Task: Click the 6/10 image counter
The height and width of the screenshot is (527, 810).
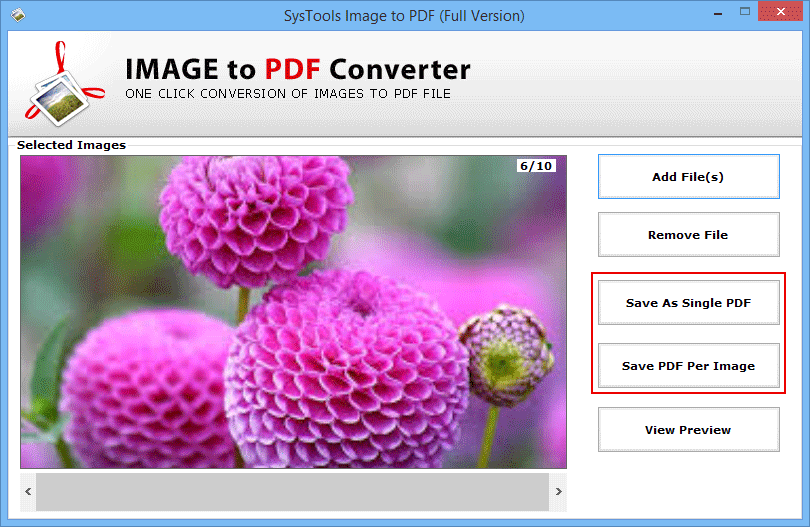Action: coord(536,166)
